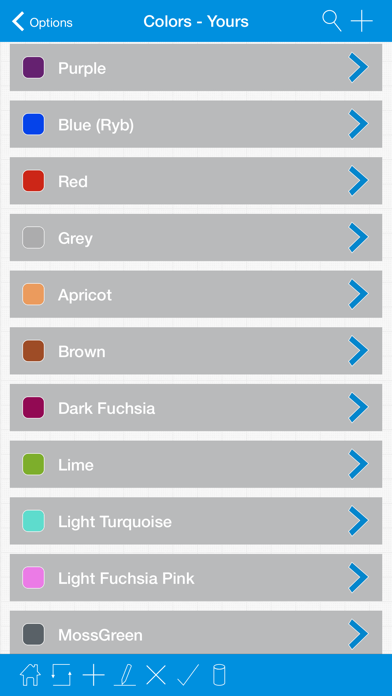Go back to Options

(x=42, y=22)
